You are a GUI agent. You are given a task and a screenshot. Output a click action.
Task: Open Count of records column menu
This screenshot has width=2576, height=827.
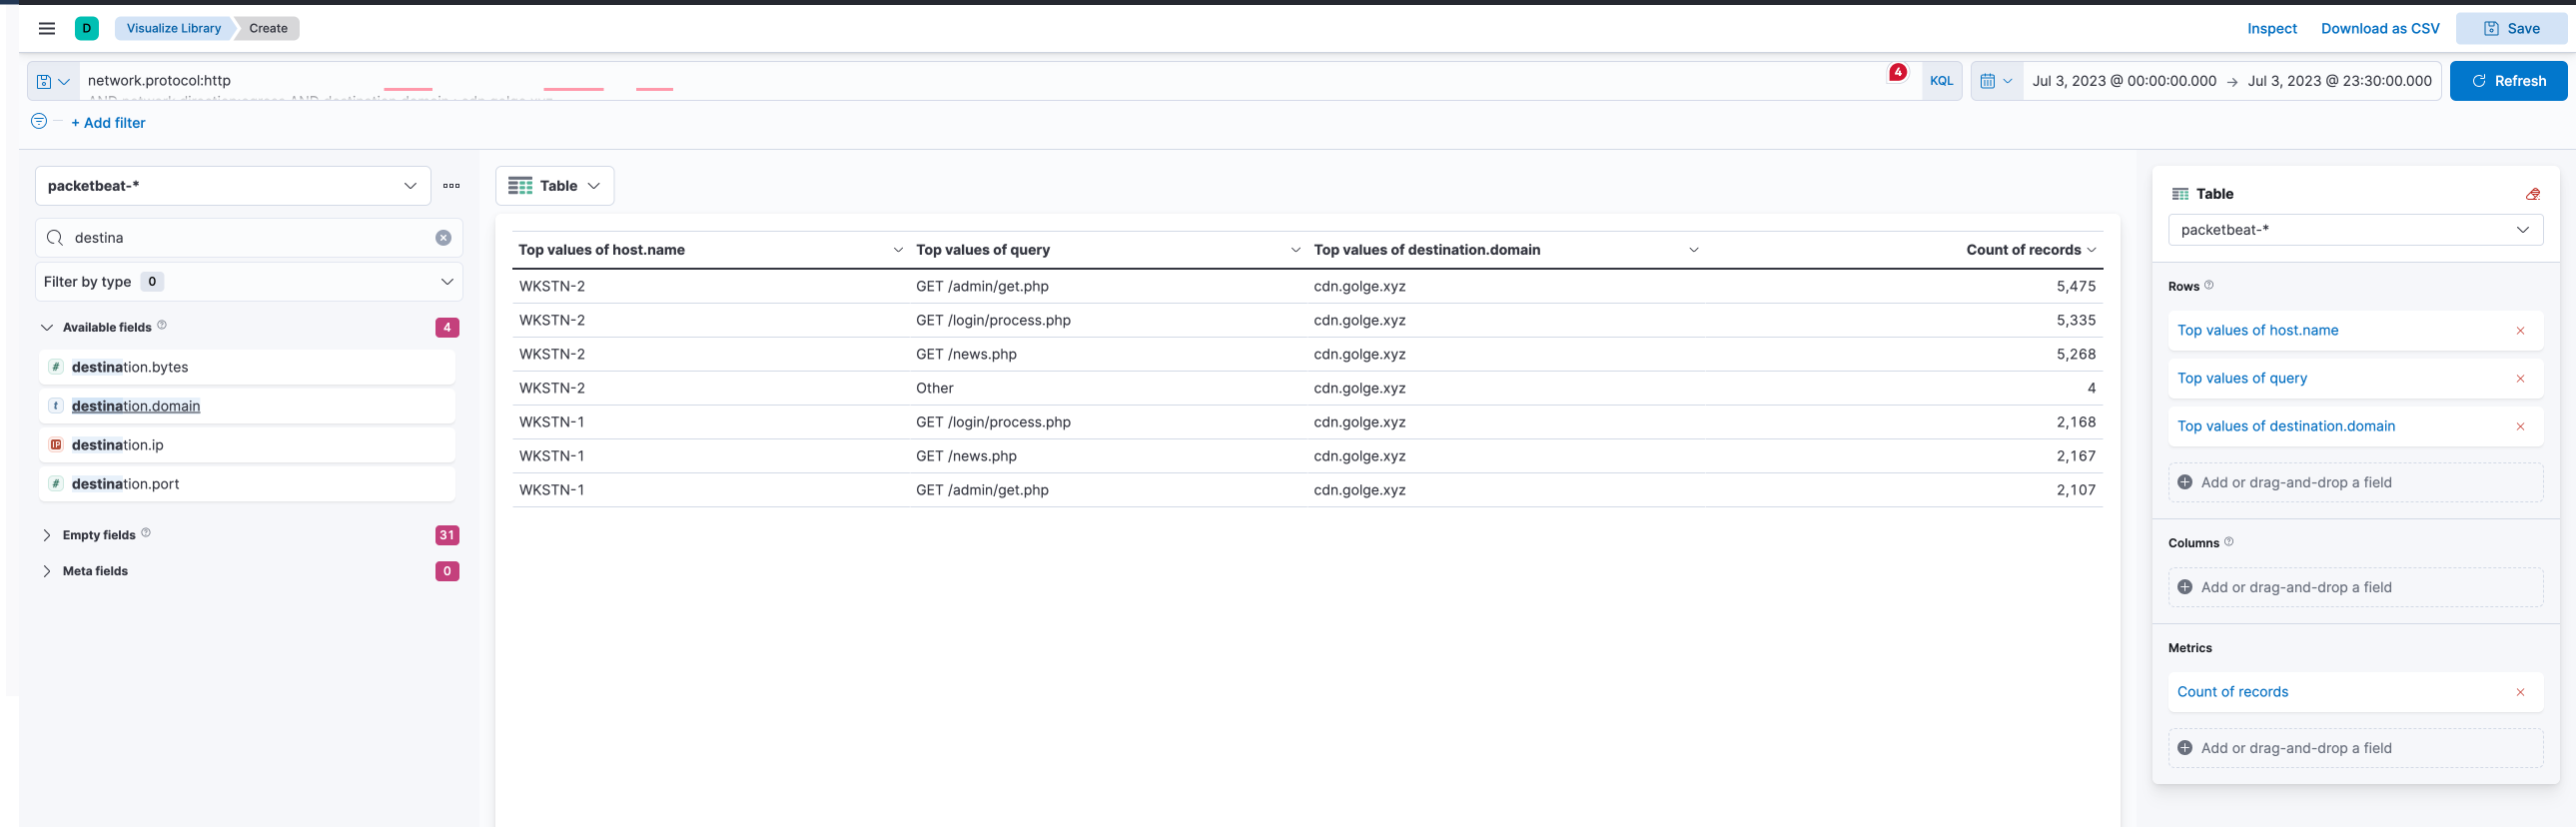click(2091, 250)
